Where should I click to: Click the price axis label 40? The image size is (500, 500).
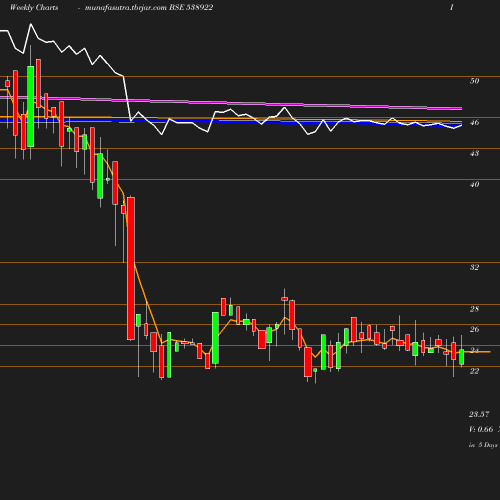[x=474, y=184]
